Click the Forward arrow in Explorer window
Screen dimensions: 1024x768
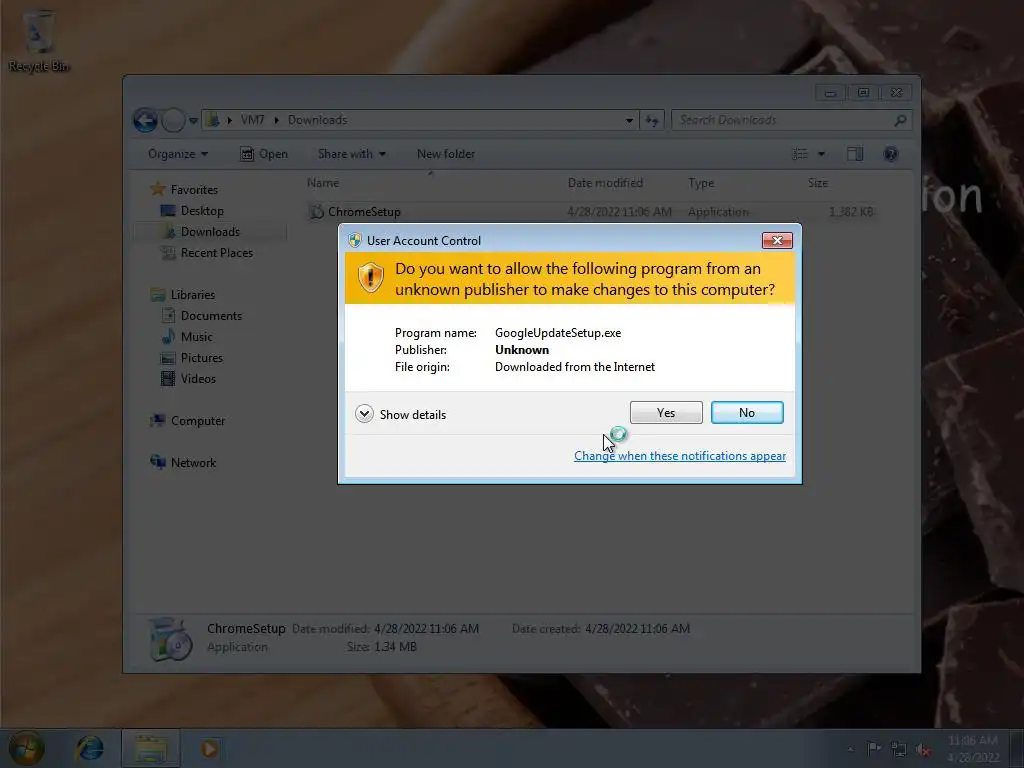[173, 120]
